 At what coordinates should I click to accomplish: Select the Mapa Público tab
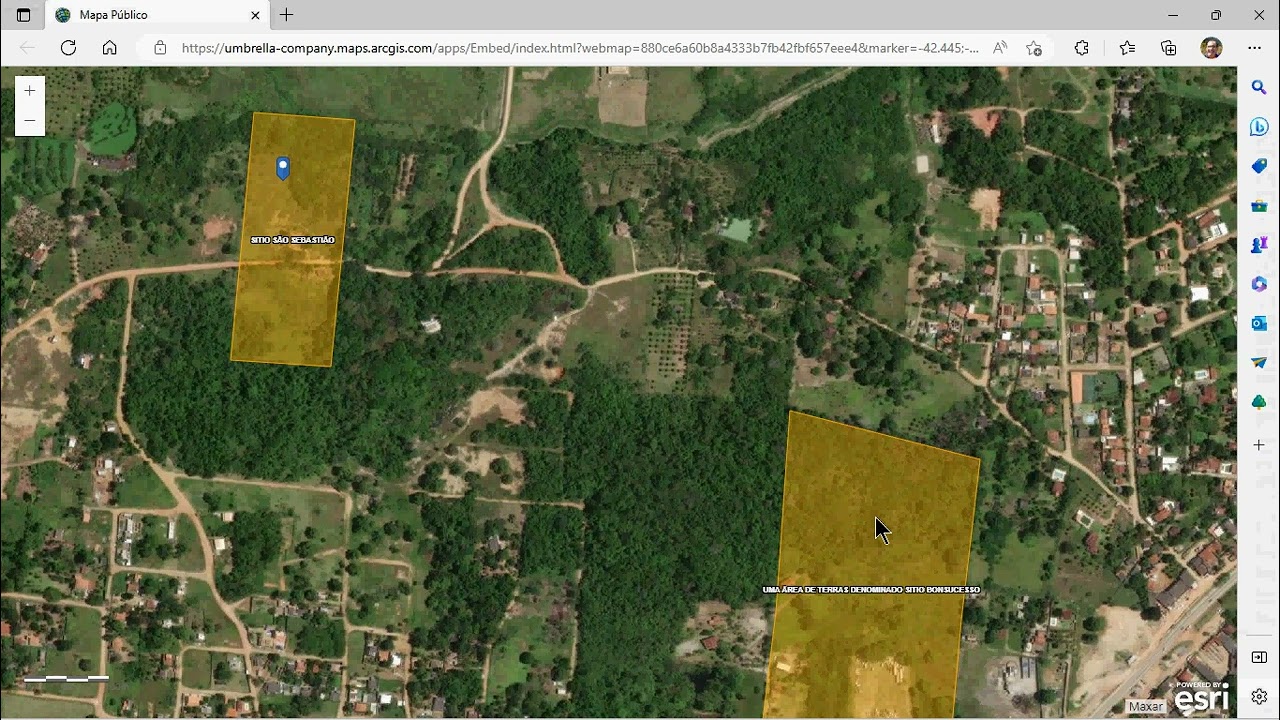pyautogui.click(x=157, y=15)
